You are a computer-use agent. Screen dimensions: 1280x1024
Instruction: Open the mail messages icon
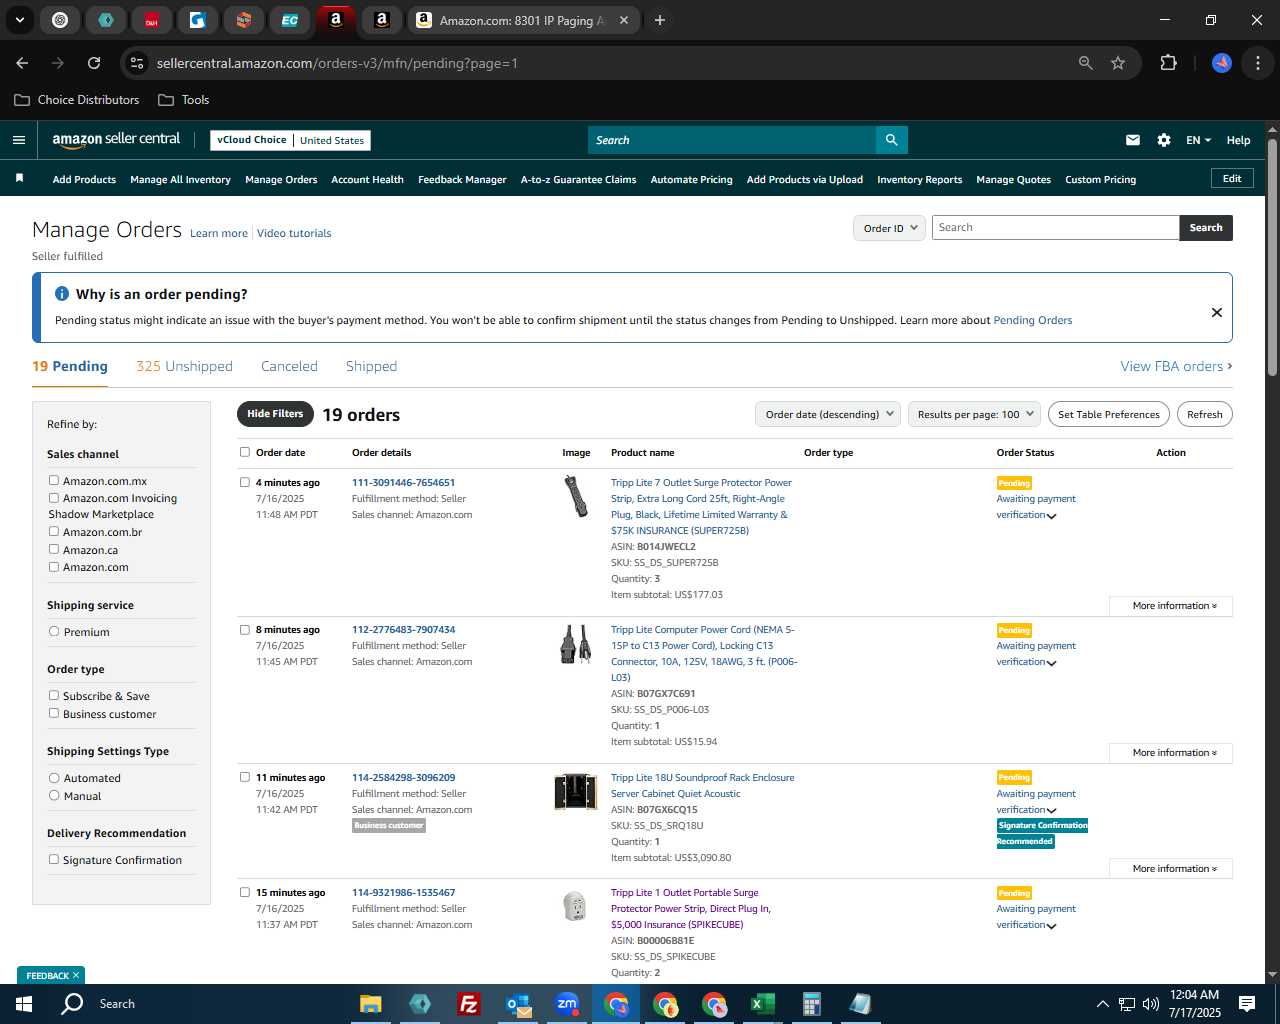(1133, 140)
